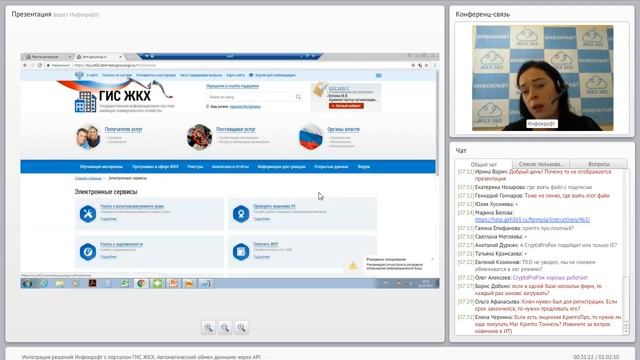
Task: Click Анатолий Дурюк chat message
Action: [x=537, y=245]
